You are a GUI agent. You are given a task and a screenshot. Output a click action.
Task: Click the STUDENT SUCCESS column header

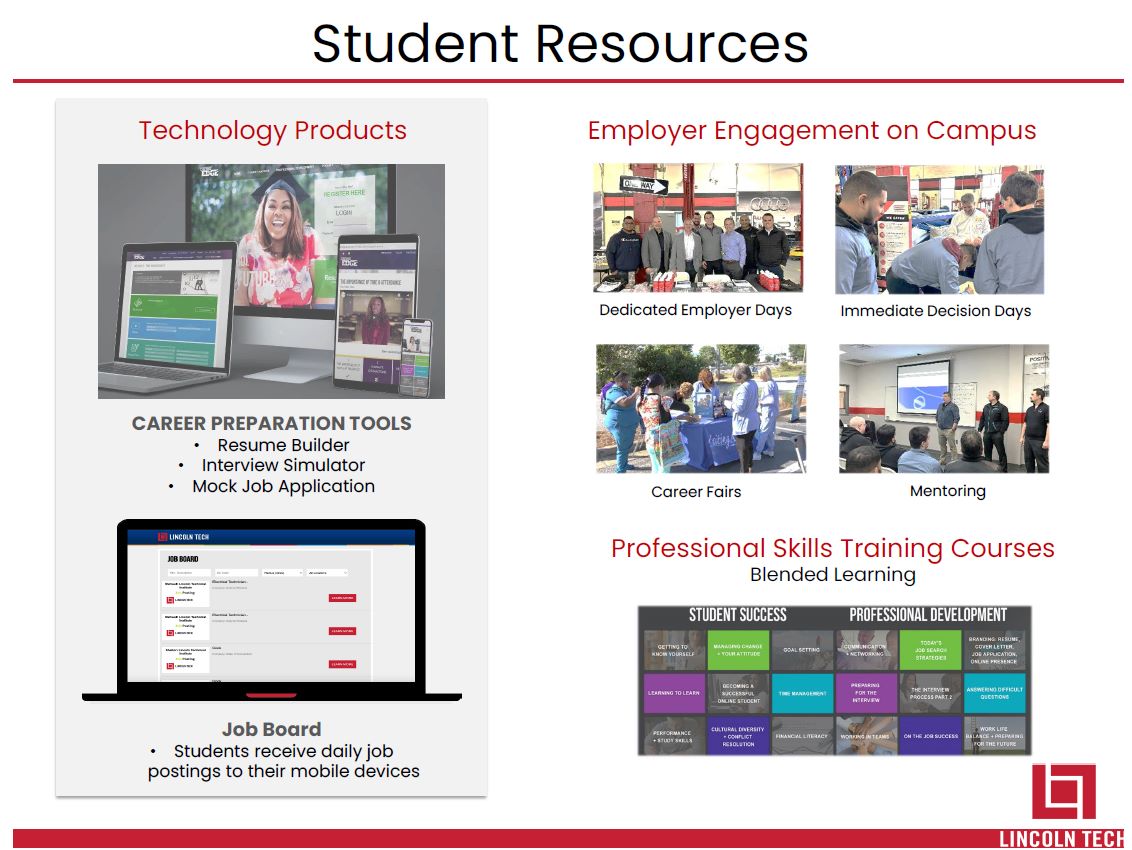(x=737, y=615)
